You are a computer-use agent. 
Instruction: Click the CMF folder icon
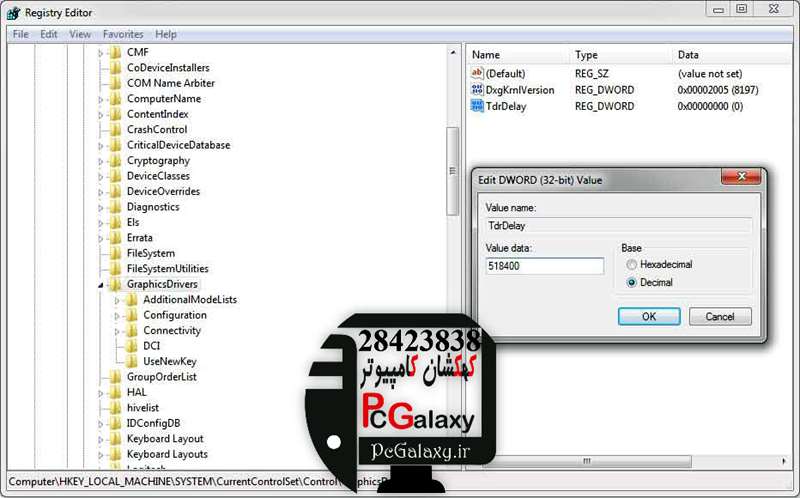point(116,52)
